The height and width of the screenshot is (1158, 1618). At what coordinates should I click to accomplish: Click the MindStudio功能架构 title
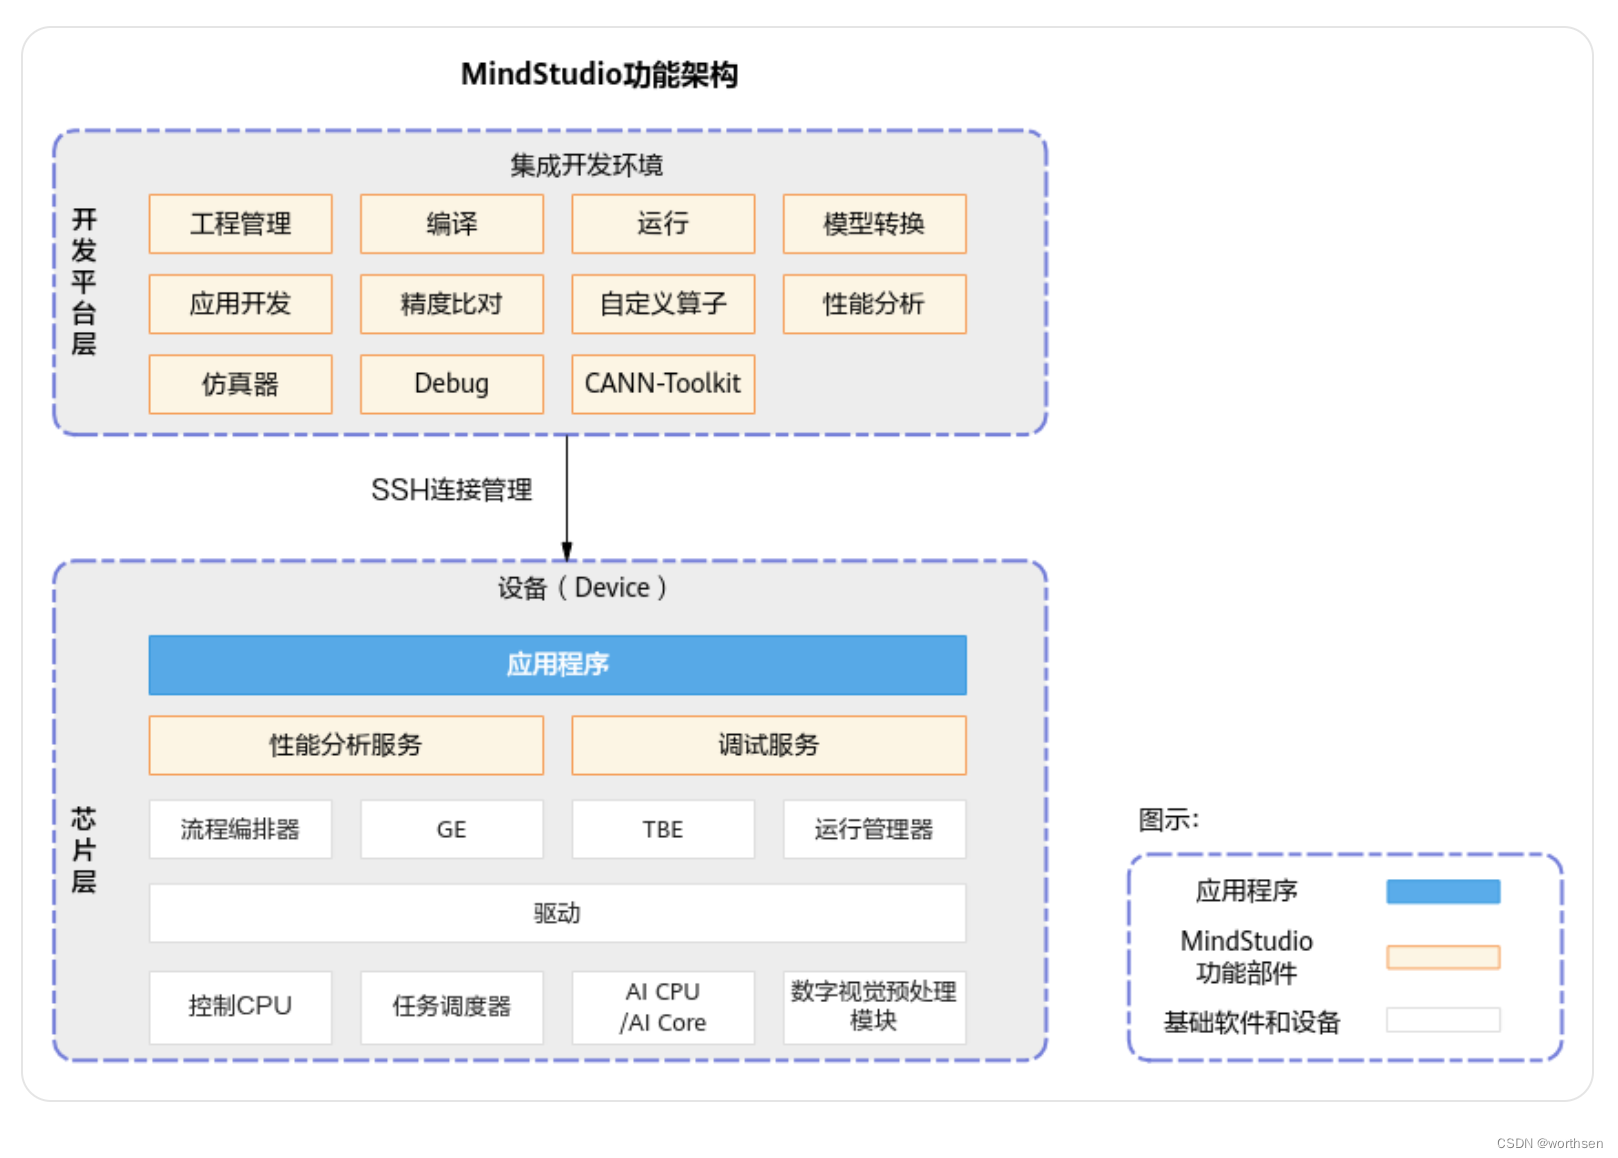(600, 74)
